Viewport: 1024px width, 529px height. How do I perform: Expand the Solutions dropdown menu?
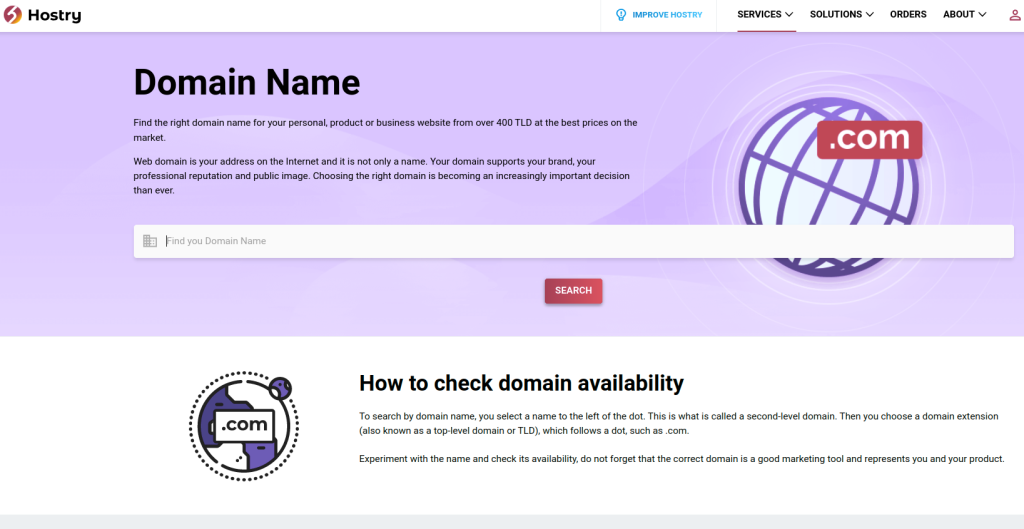[842, 14]
